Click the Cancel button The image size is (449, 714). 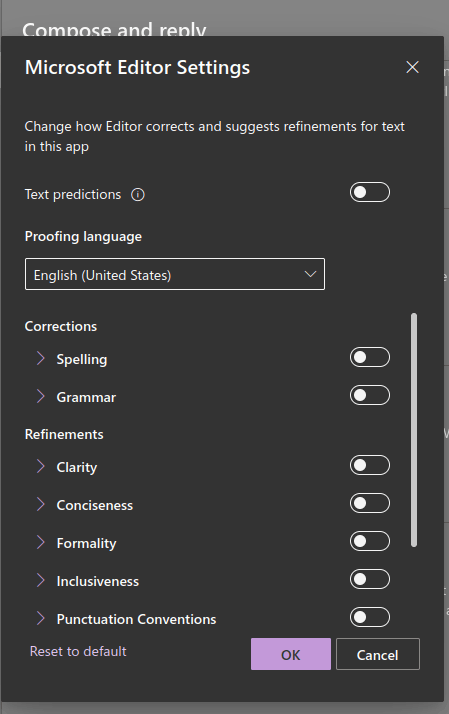(x=378, y=654)
